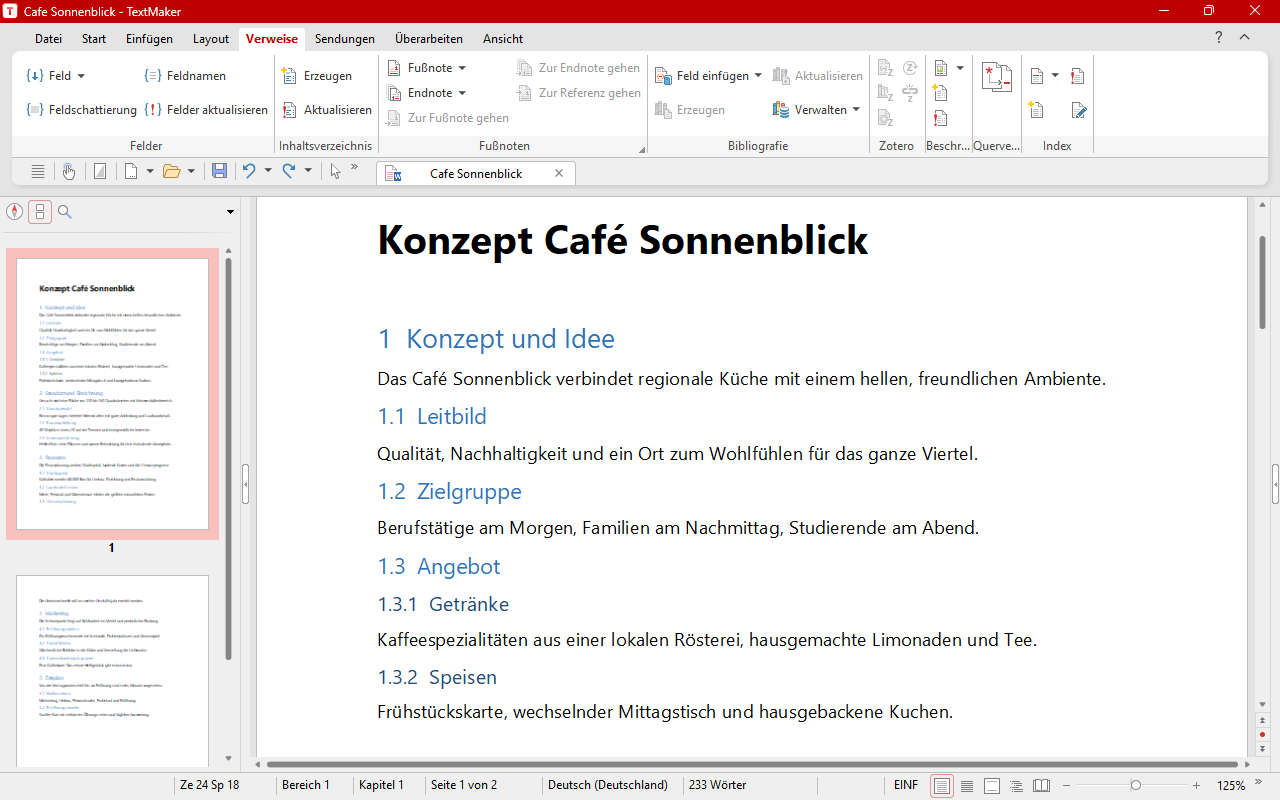Click the help question mark icon
Screen dimensions: 1280x800
[1219, 38]
